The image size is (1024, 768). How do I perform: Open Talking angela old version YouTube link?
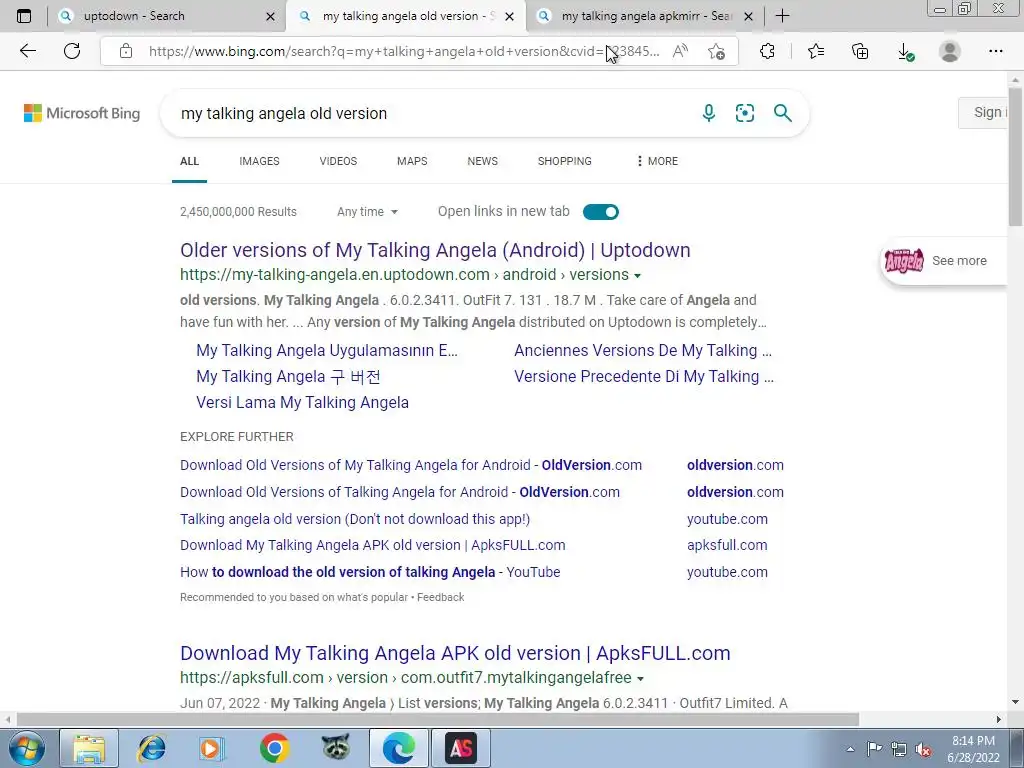[355, 519]
